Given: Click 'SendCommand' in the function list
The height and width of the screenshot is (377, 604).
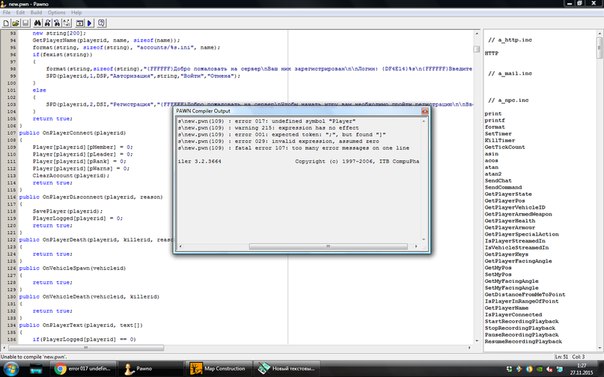Looking at the screenshot, I should pos(503,187).
